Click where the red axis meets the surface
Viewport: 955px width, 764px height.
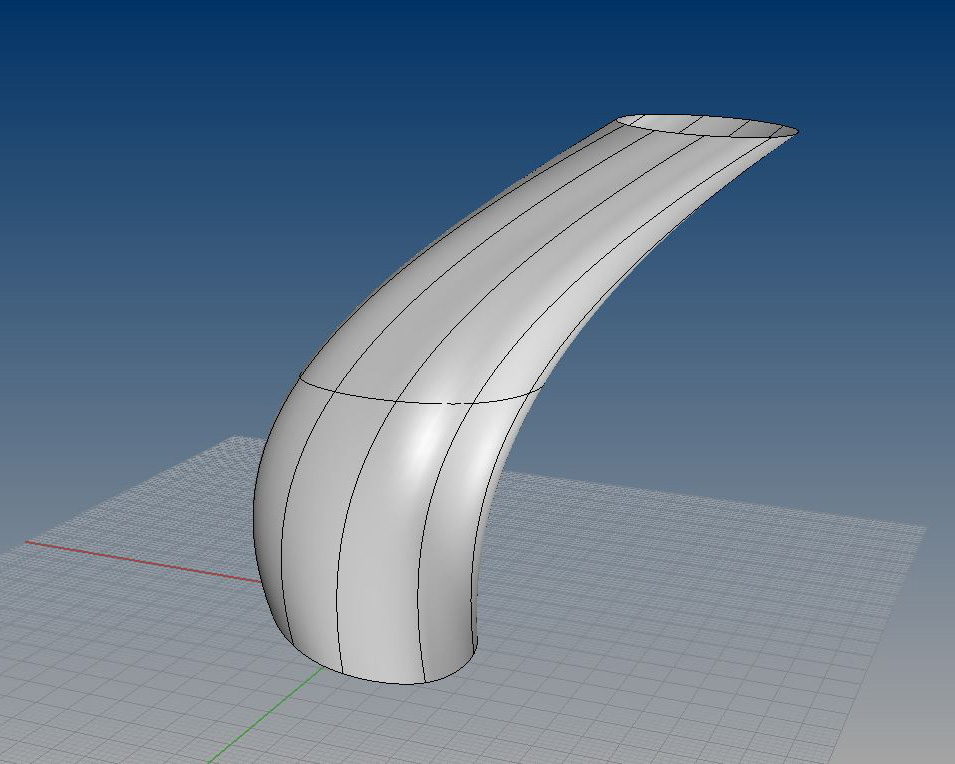(x=258, y=580)
